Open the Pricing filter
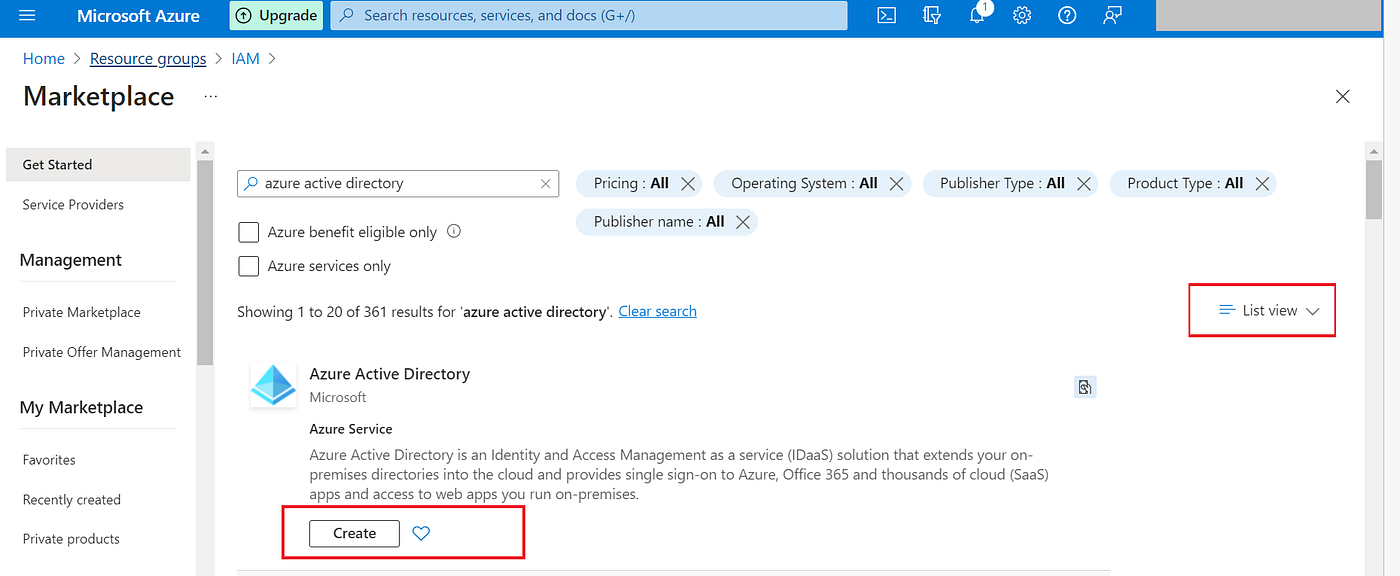Screen dimensions: 1400x576 631,184
